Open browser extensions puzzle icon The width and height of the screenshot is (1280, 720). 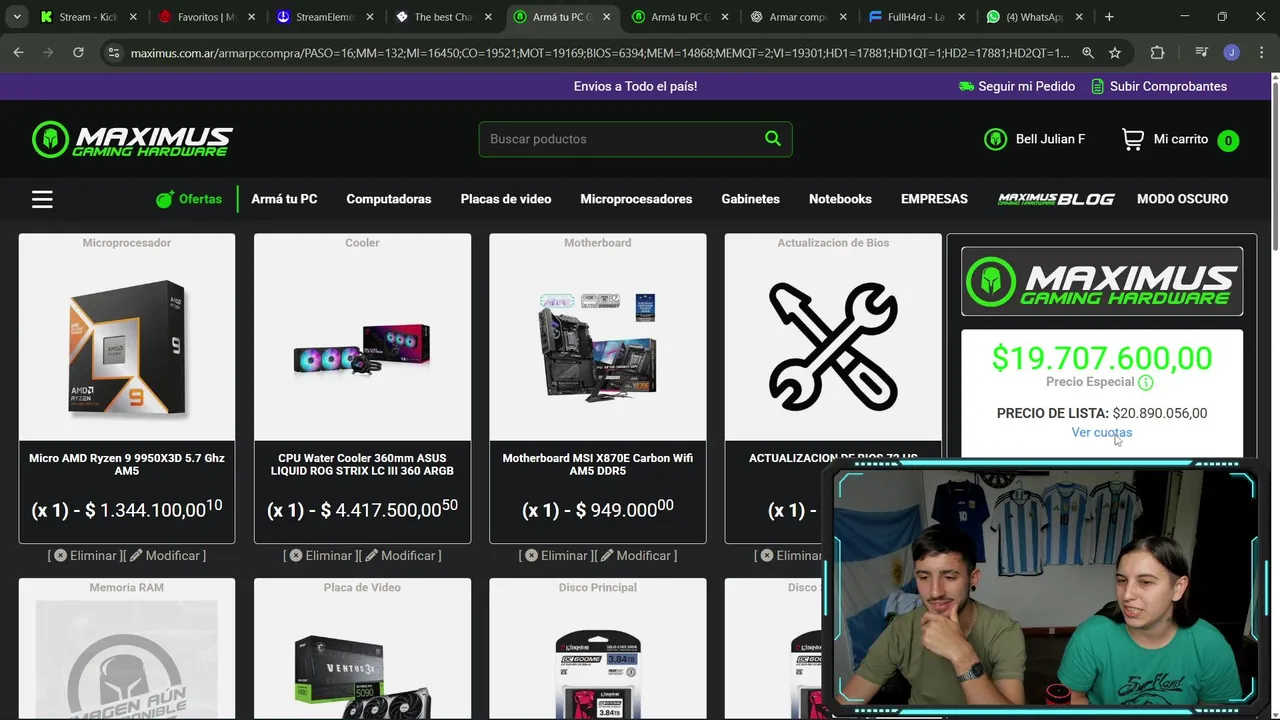(1157, 52)
